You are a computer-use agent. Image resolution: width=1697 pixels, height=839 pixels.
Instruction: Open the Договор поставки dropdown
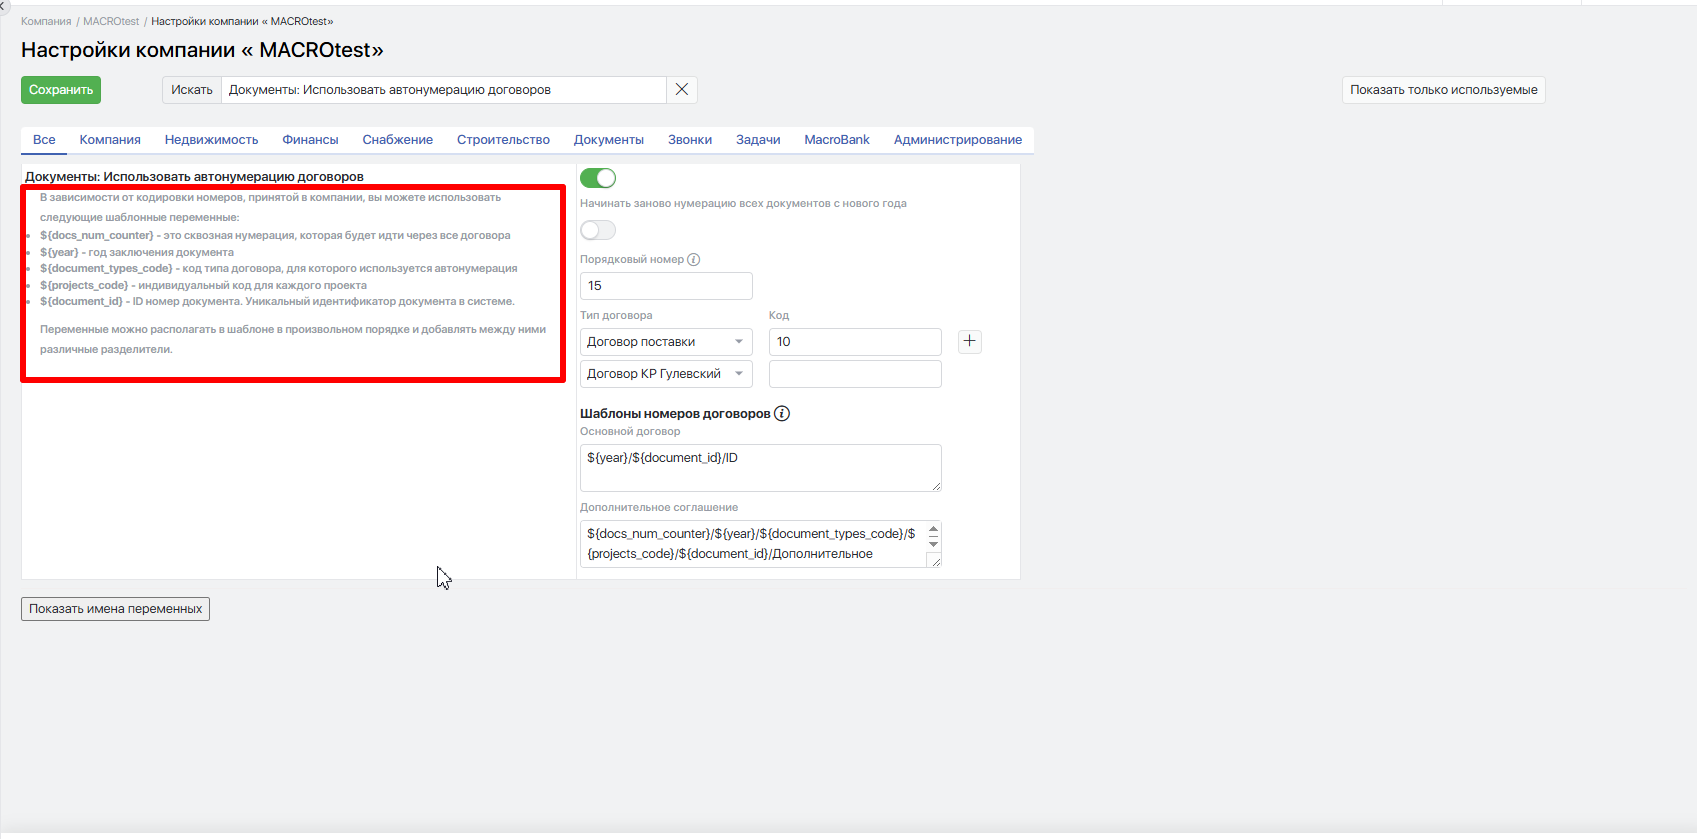[666, 342]
